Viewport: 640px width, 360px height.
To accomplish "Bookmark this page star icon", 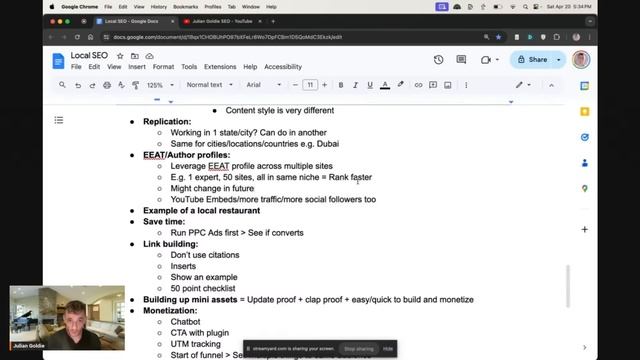I will [x=498, y=37].
